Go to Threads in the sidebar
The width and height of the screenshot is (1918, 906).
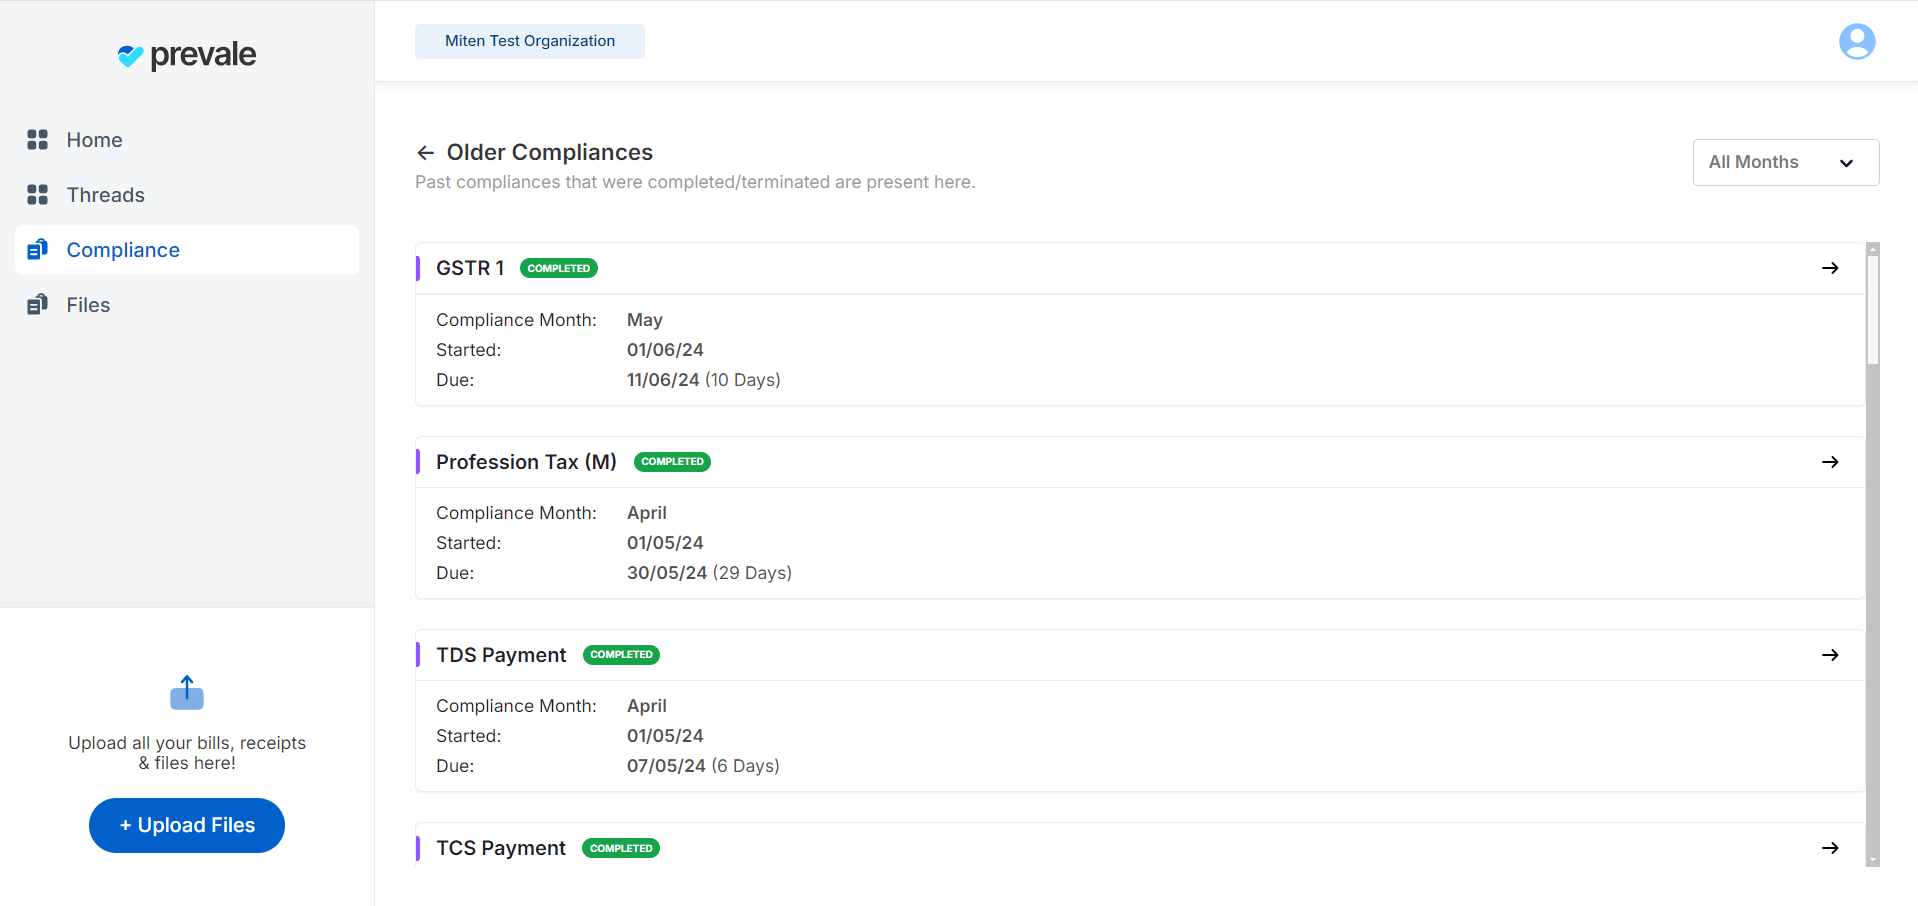coord(105,195)
